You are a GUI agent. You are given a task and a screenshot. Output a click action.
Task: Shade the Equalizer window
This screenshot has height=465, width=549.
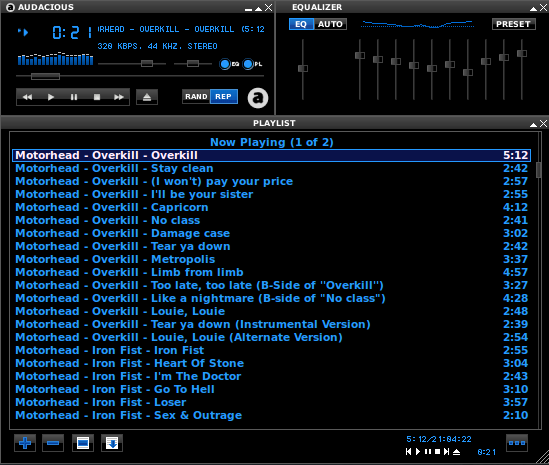(534, 8)
